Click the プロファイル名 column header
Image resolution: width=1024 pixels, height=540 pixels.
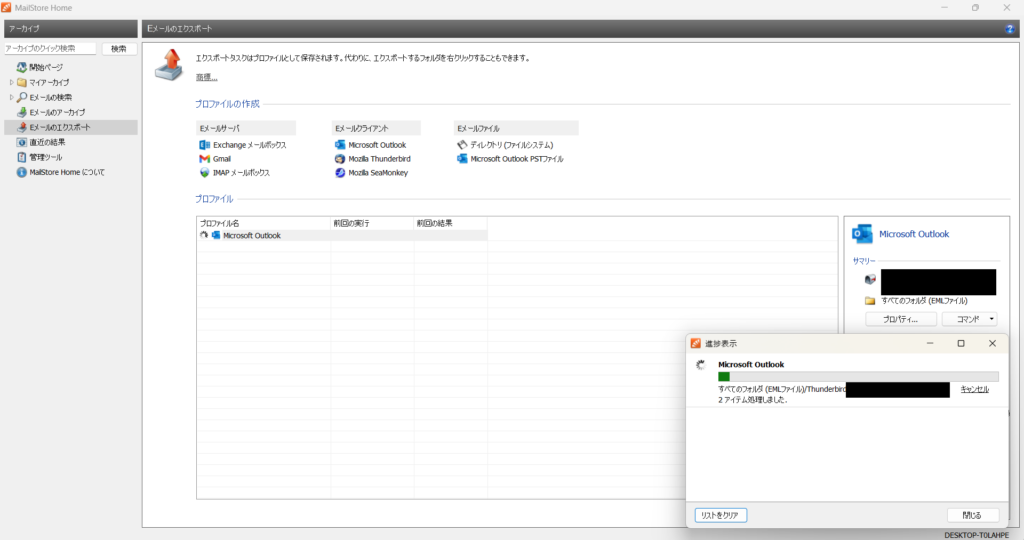[x=264, y=223]
